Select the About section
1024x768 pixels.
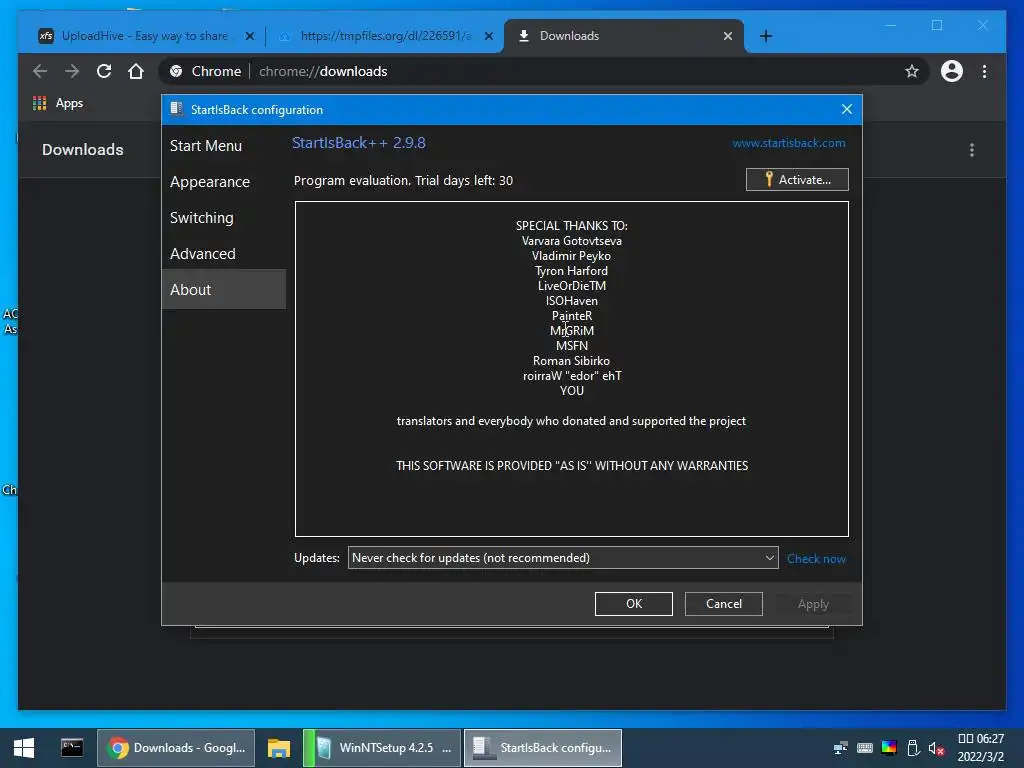click(x=223, y=289)
